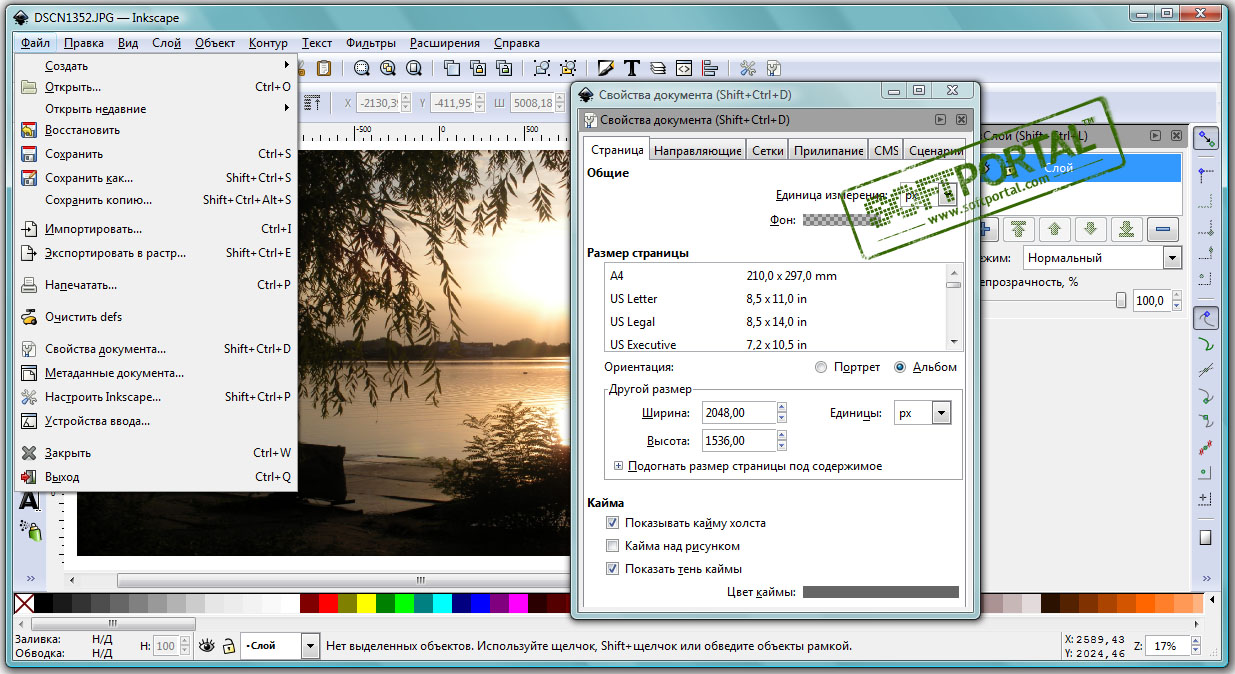Choose "Импортировать..." menu entry
The image size is (1235, 674).
157,229
